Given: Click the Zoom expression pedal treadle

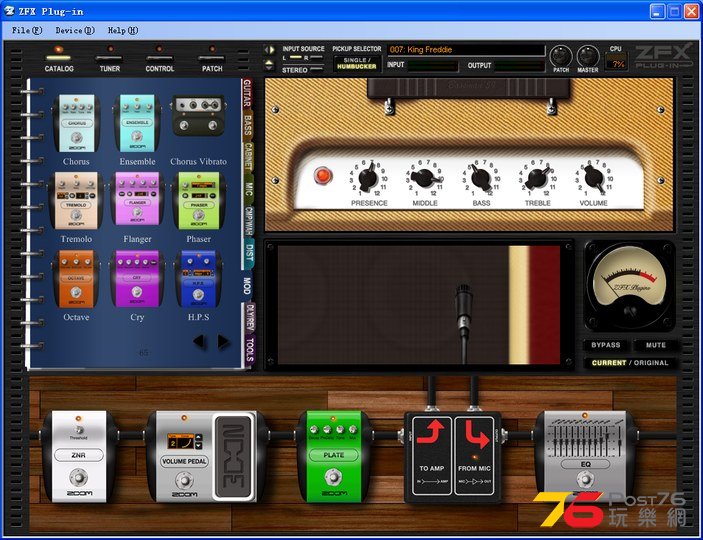Looking at the screenshot, I should 234,457.
